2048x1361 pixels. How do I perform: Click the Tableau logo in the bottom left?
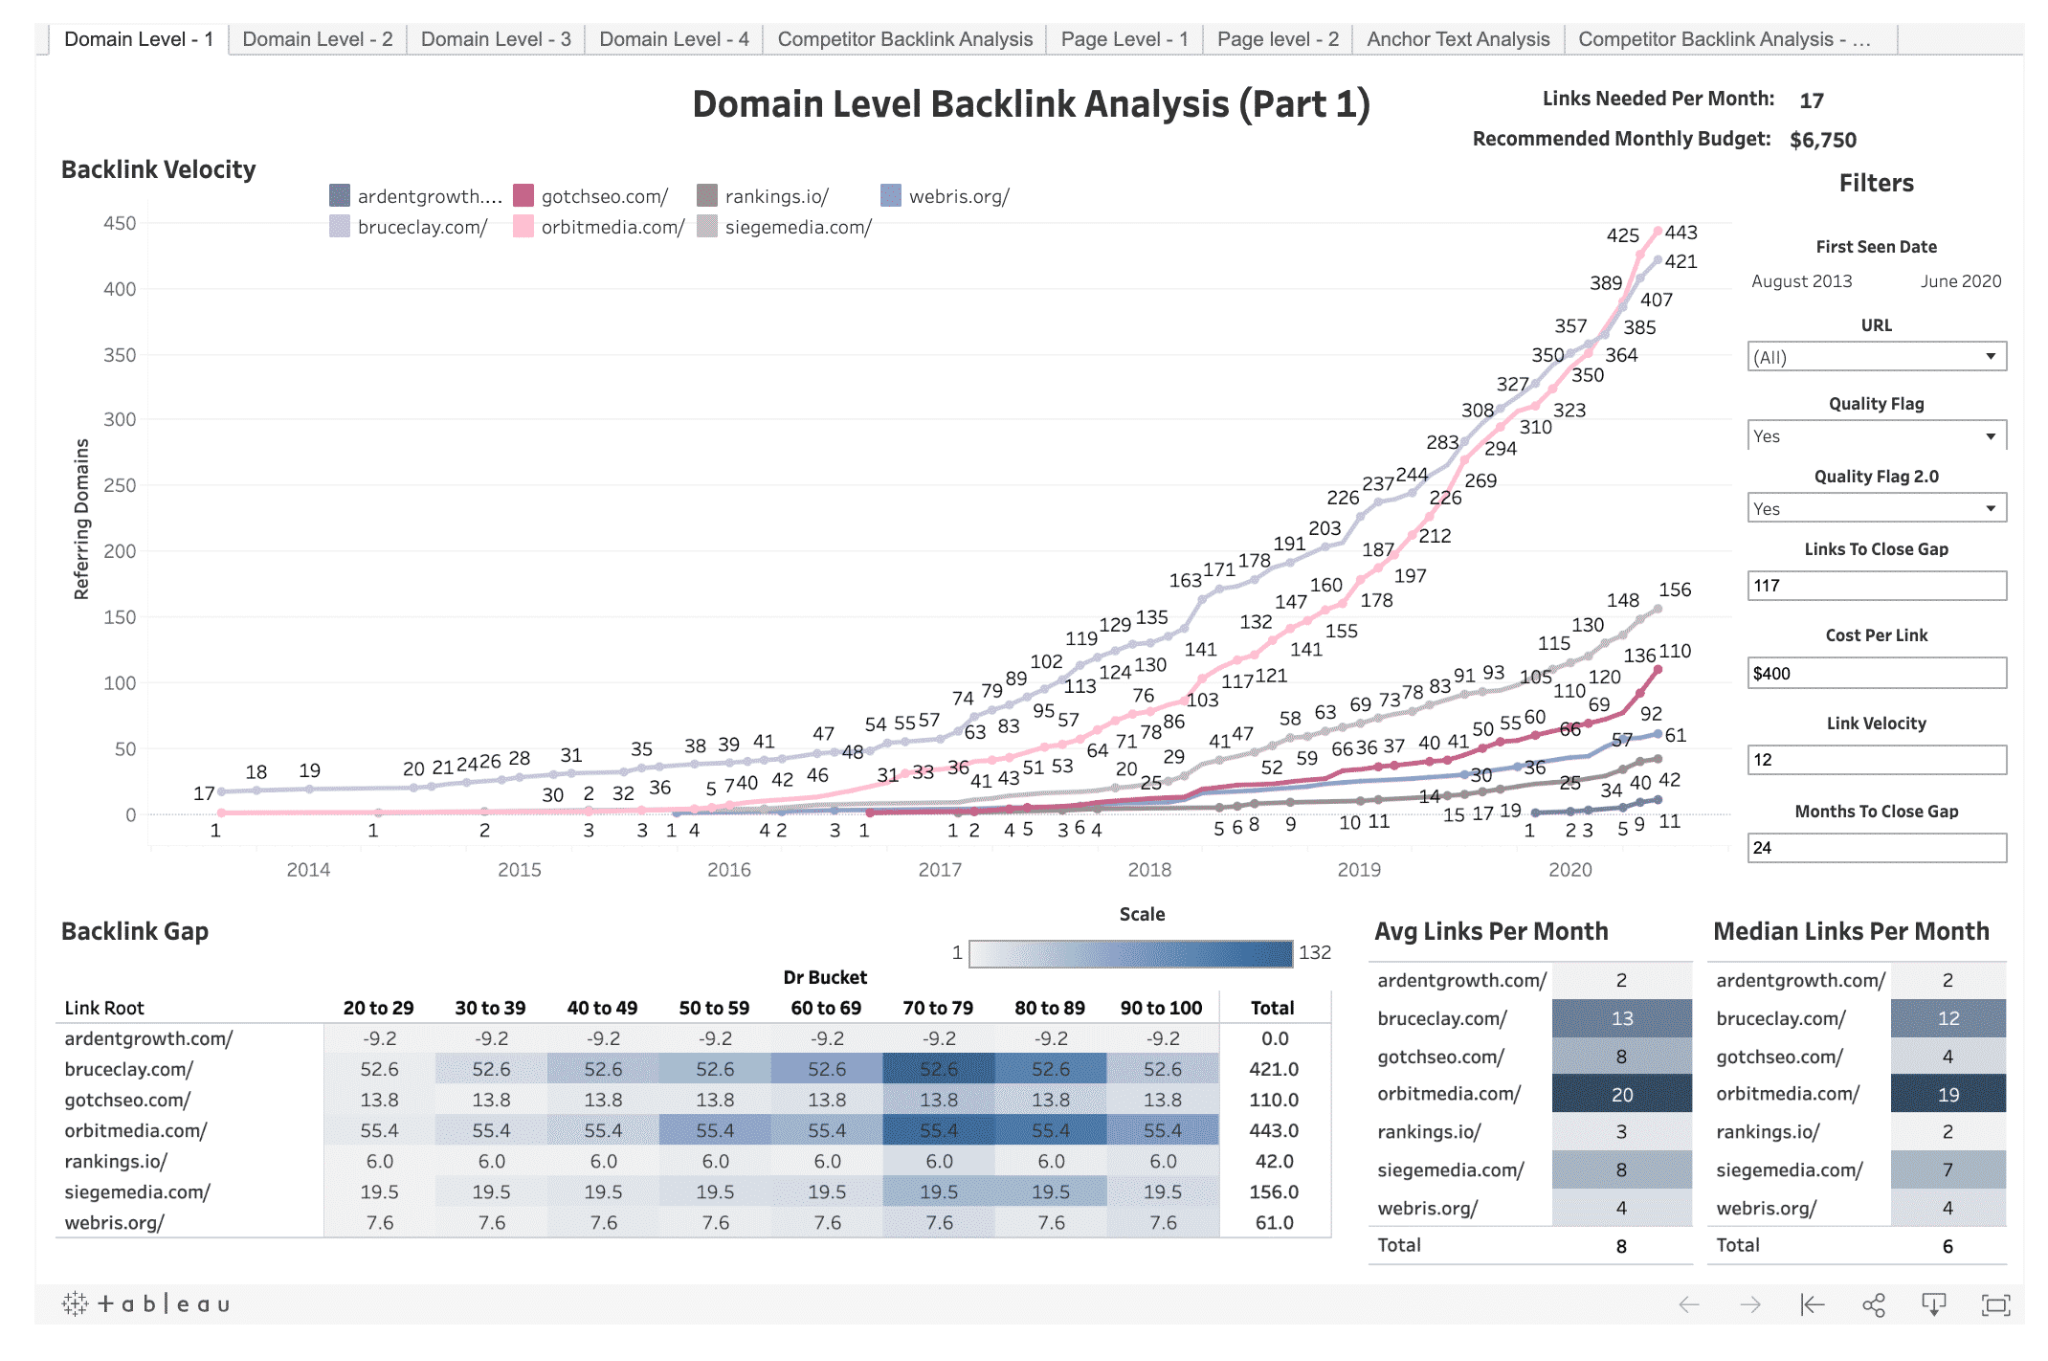(x=148, y=1303)
